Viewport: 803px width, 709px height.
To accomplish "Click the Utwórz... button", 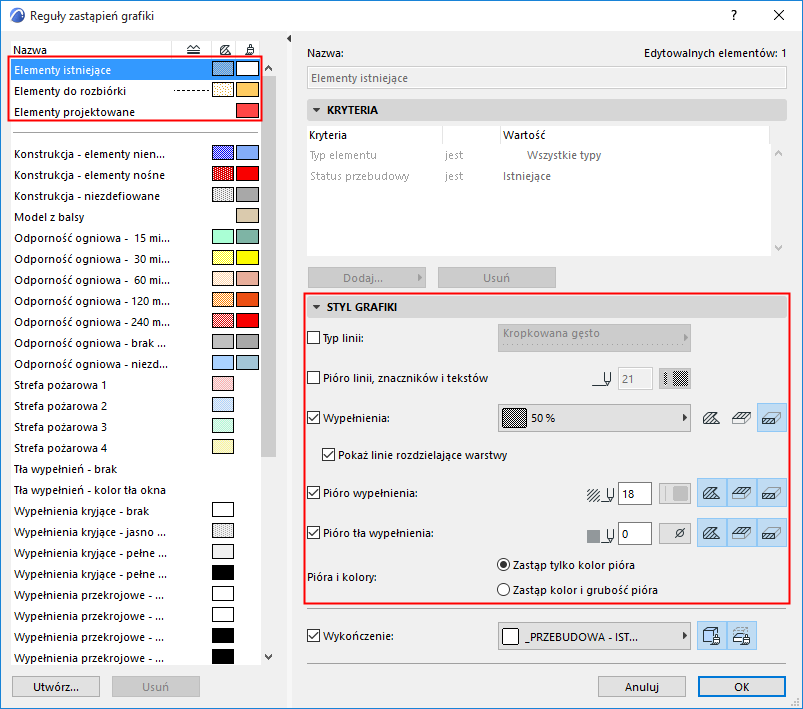I will click(56, 686).
